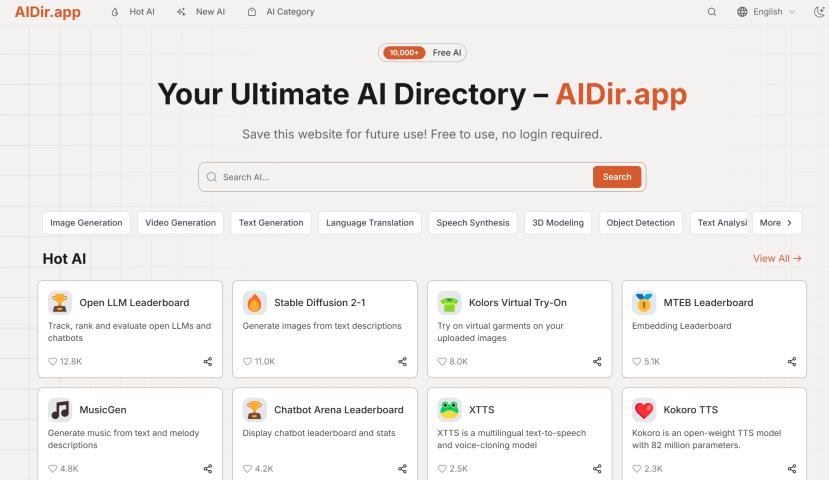Share the Chatbot Arena Leaderboard card

coord(402,468)
